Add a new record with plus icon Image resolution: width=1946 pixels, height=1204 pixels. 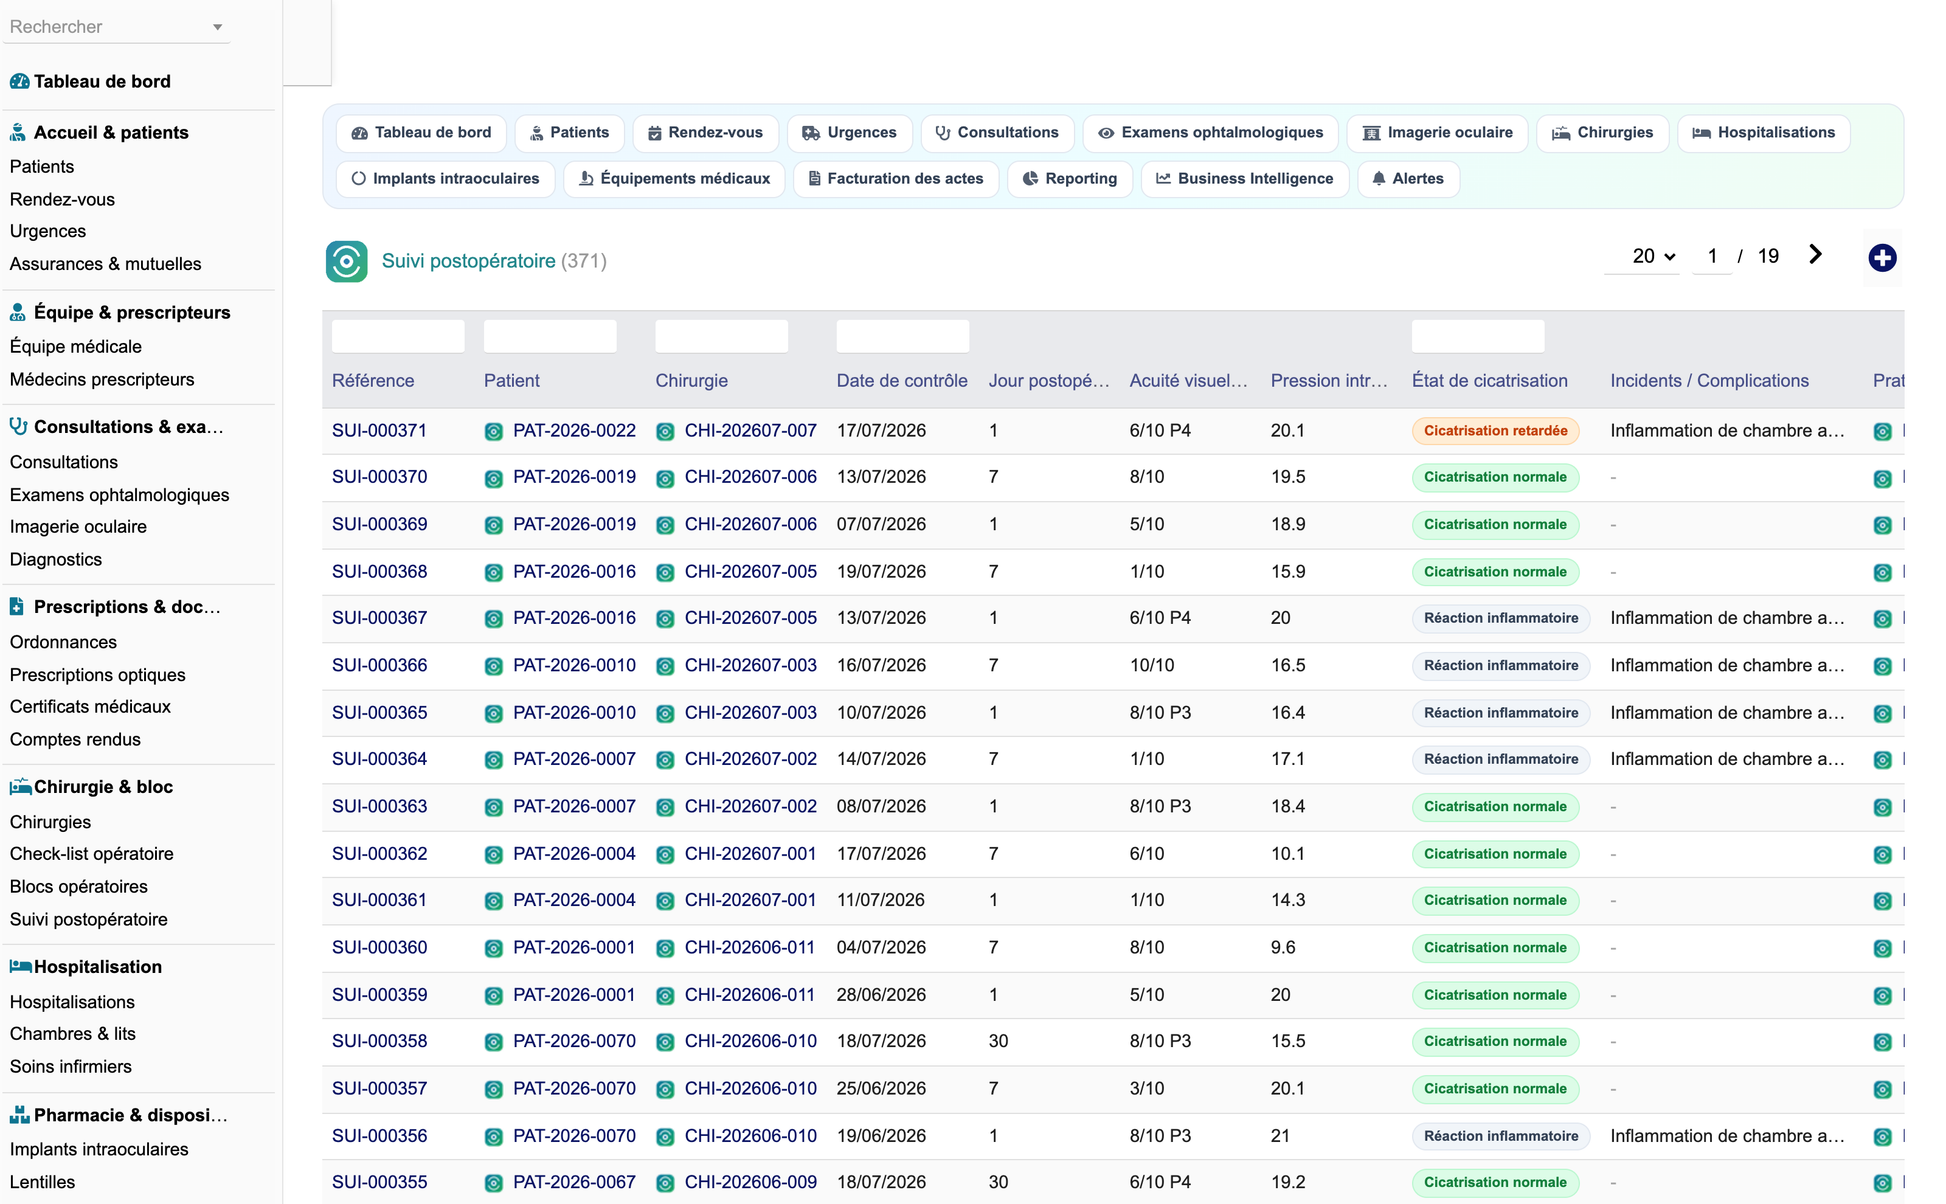point(1882,258)
